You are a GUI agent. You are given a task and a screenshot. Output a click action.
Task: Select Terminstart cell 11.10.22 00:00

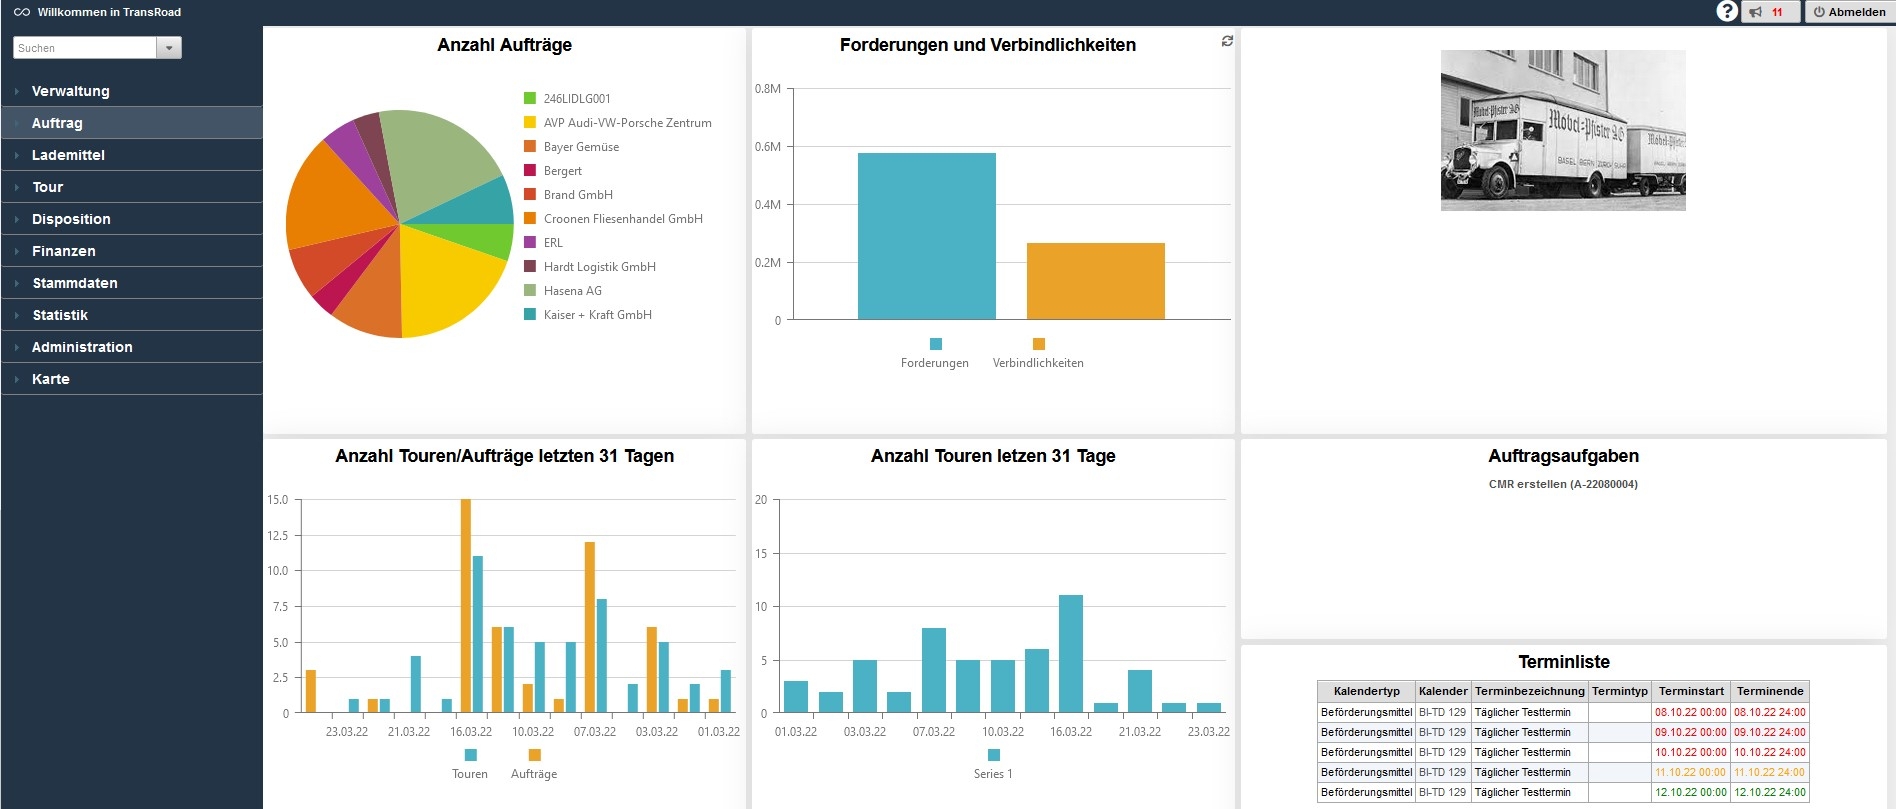(1691, 772)
